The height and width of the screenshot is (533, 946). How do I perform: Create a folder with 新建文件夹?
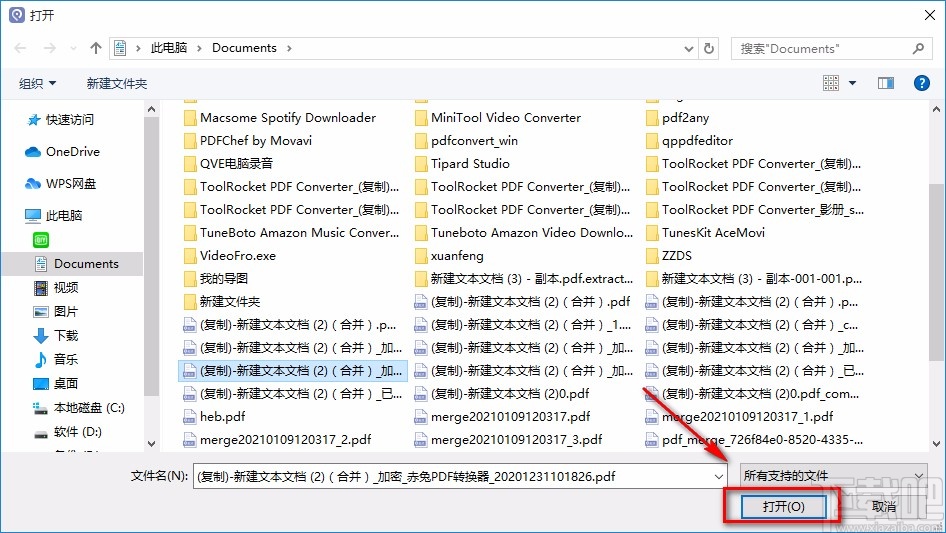pos(116,83)
